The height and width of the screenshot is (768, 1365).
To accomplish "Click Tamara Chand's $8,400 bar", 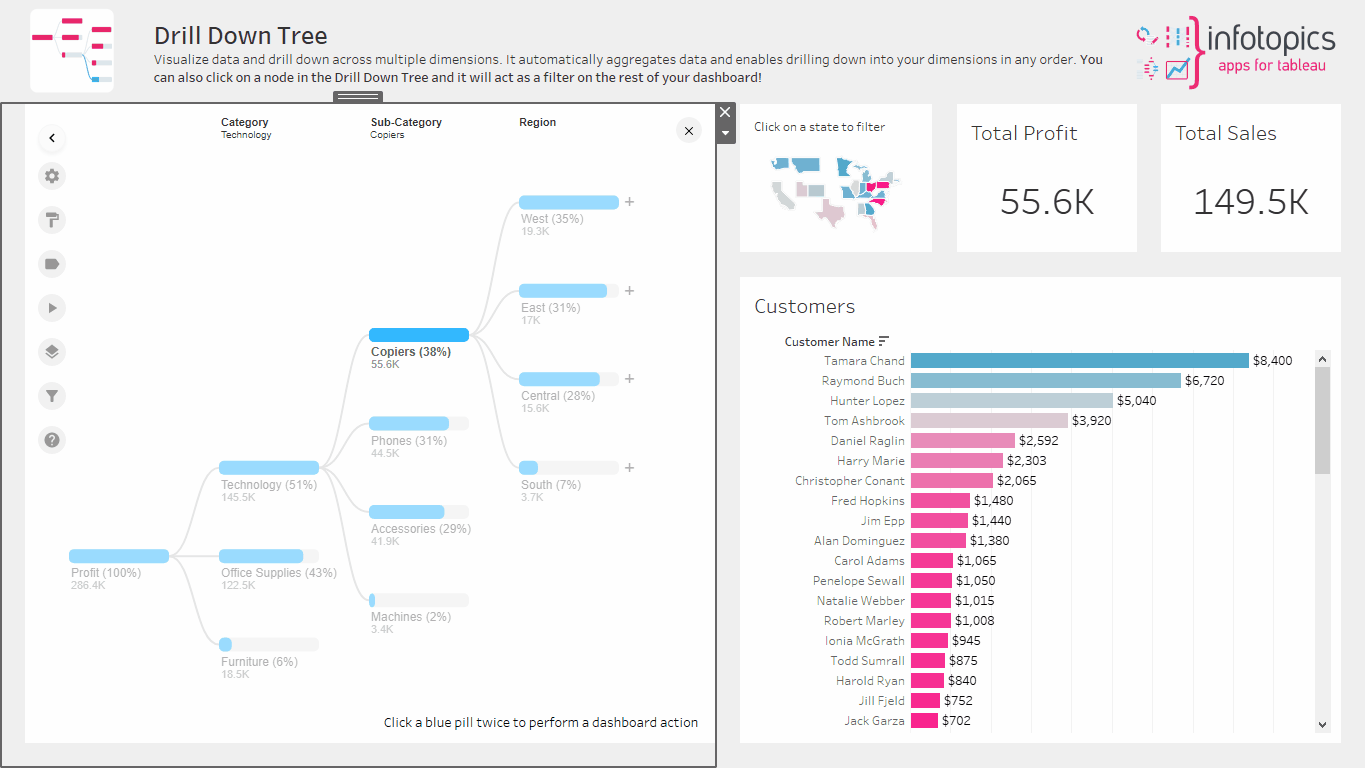I will coord(1079,361).
